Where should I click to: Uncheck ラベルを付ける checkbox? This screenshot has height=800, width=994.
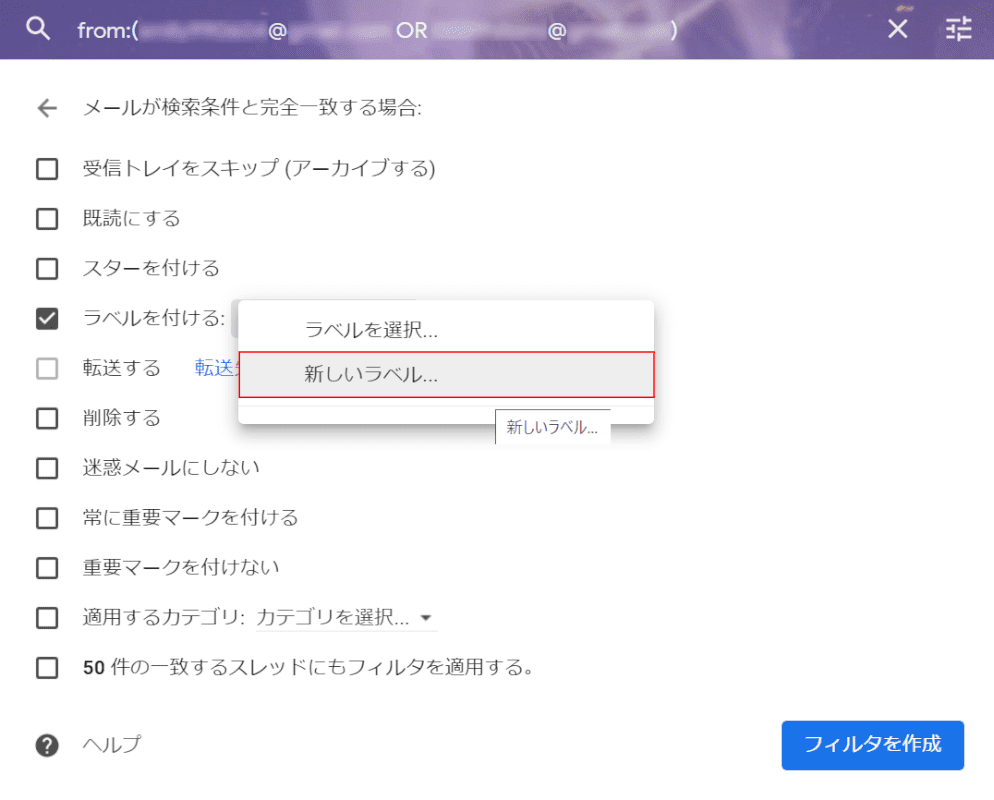tap(47, 318)
